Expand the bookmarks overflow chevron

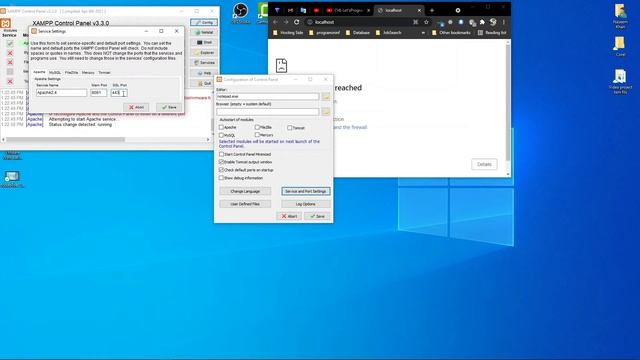point(423,33)
